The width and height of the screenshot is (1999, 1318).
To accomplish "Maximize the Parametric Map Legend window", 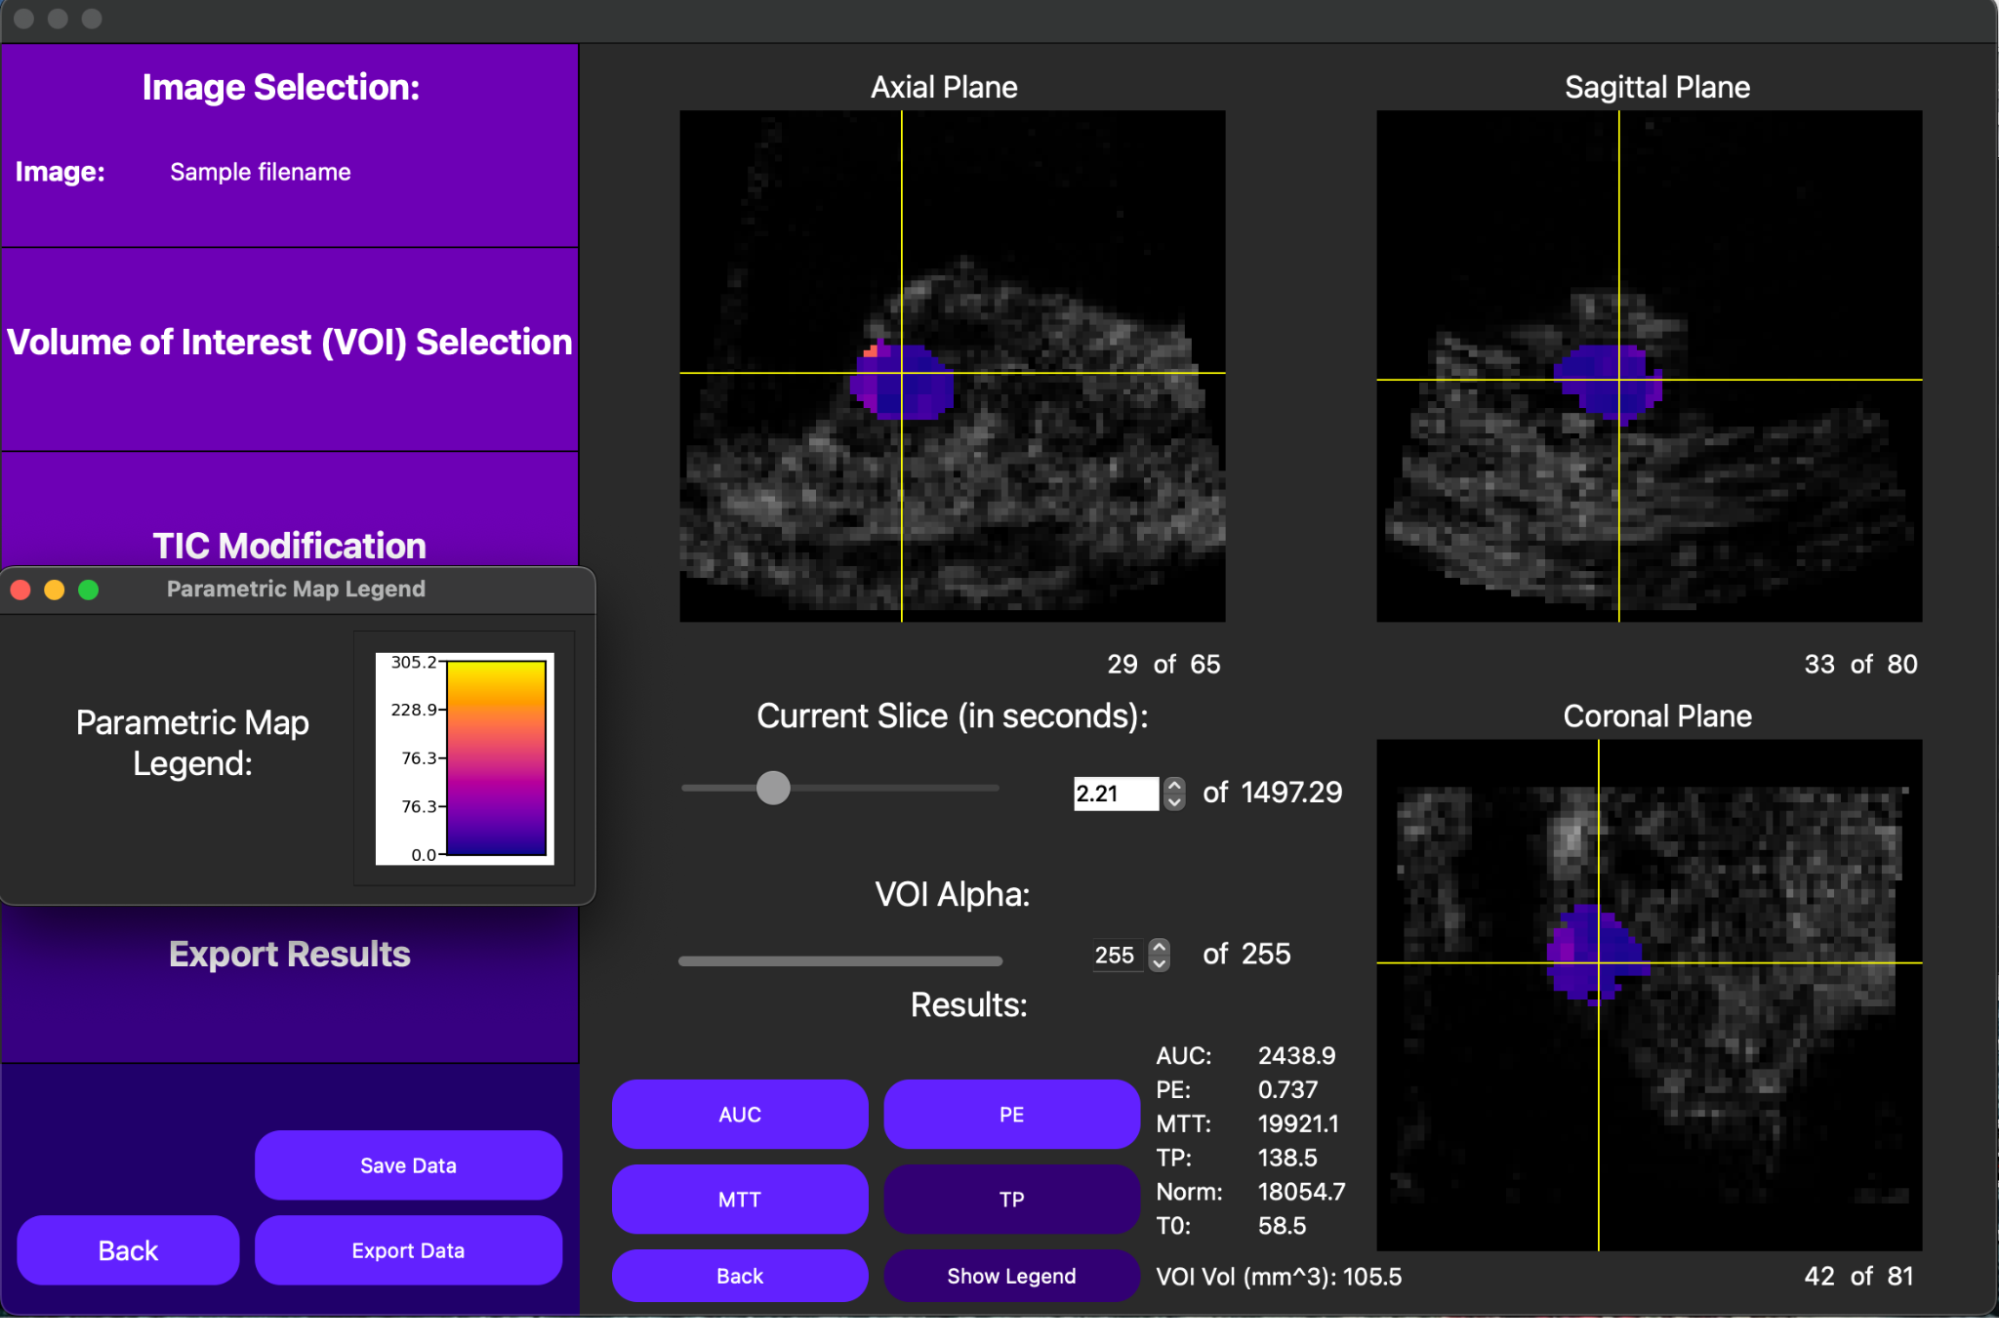I will click(x=89, y=590).
